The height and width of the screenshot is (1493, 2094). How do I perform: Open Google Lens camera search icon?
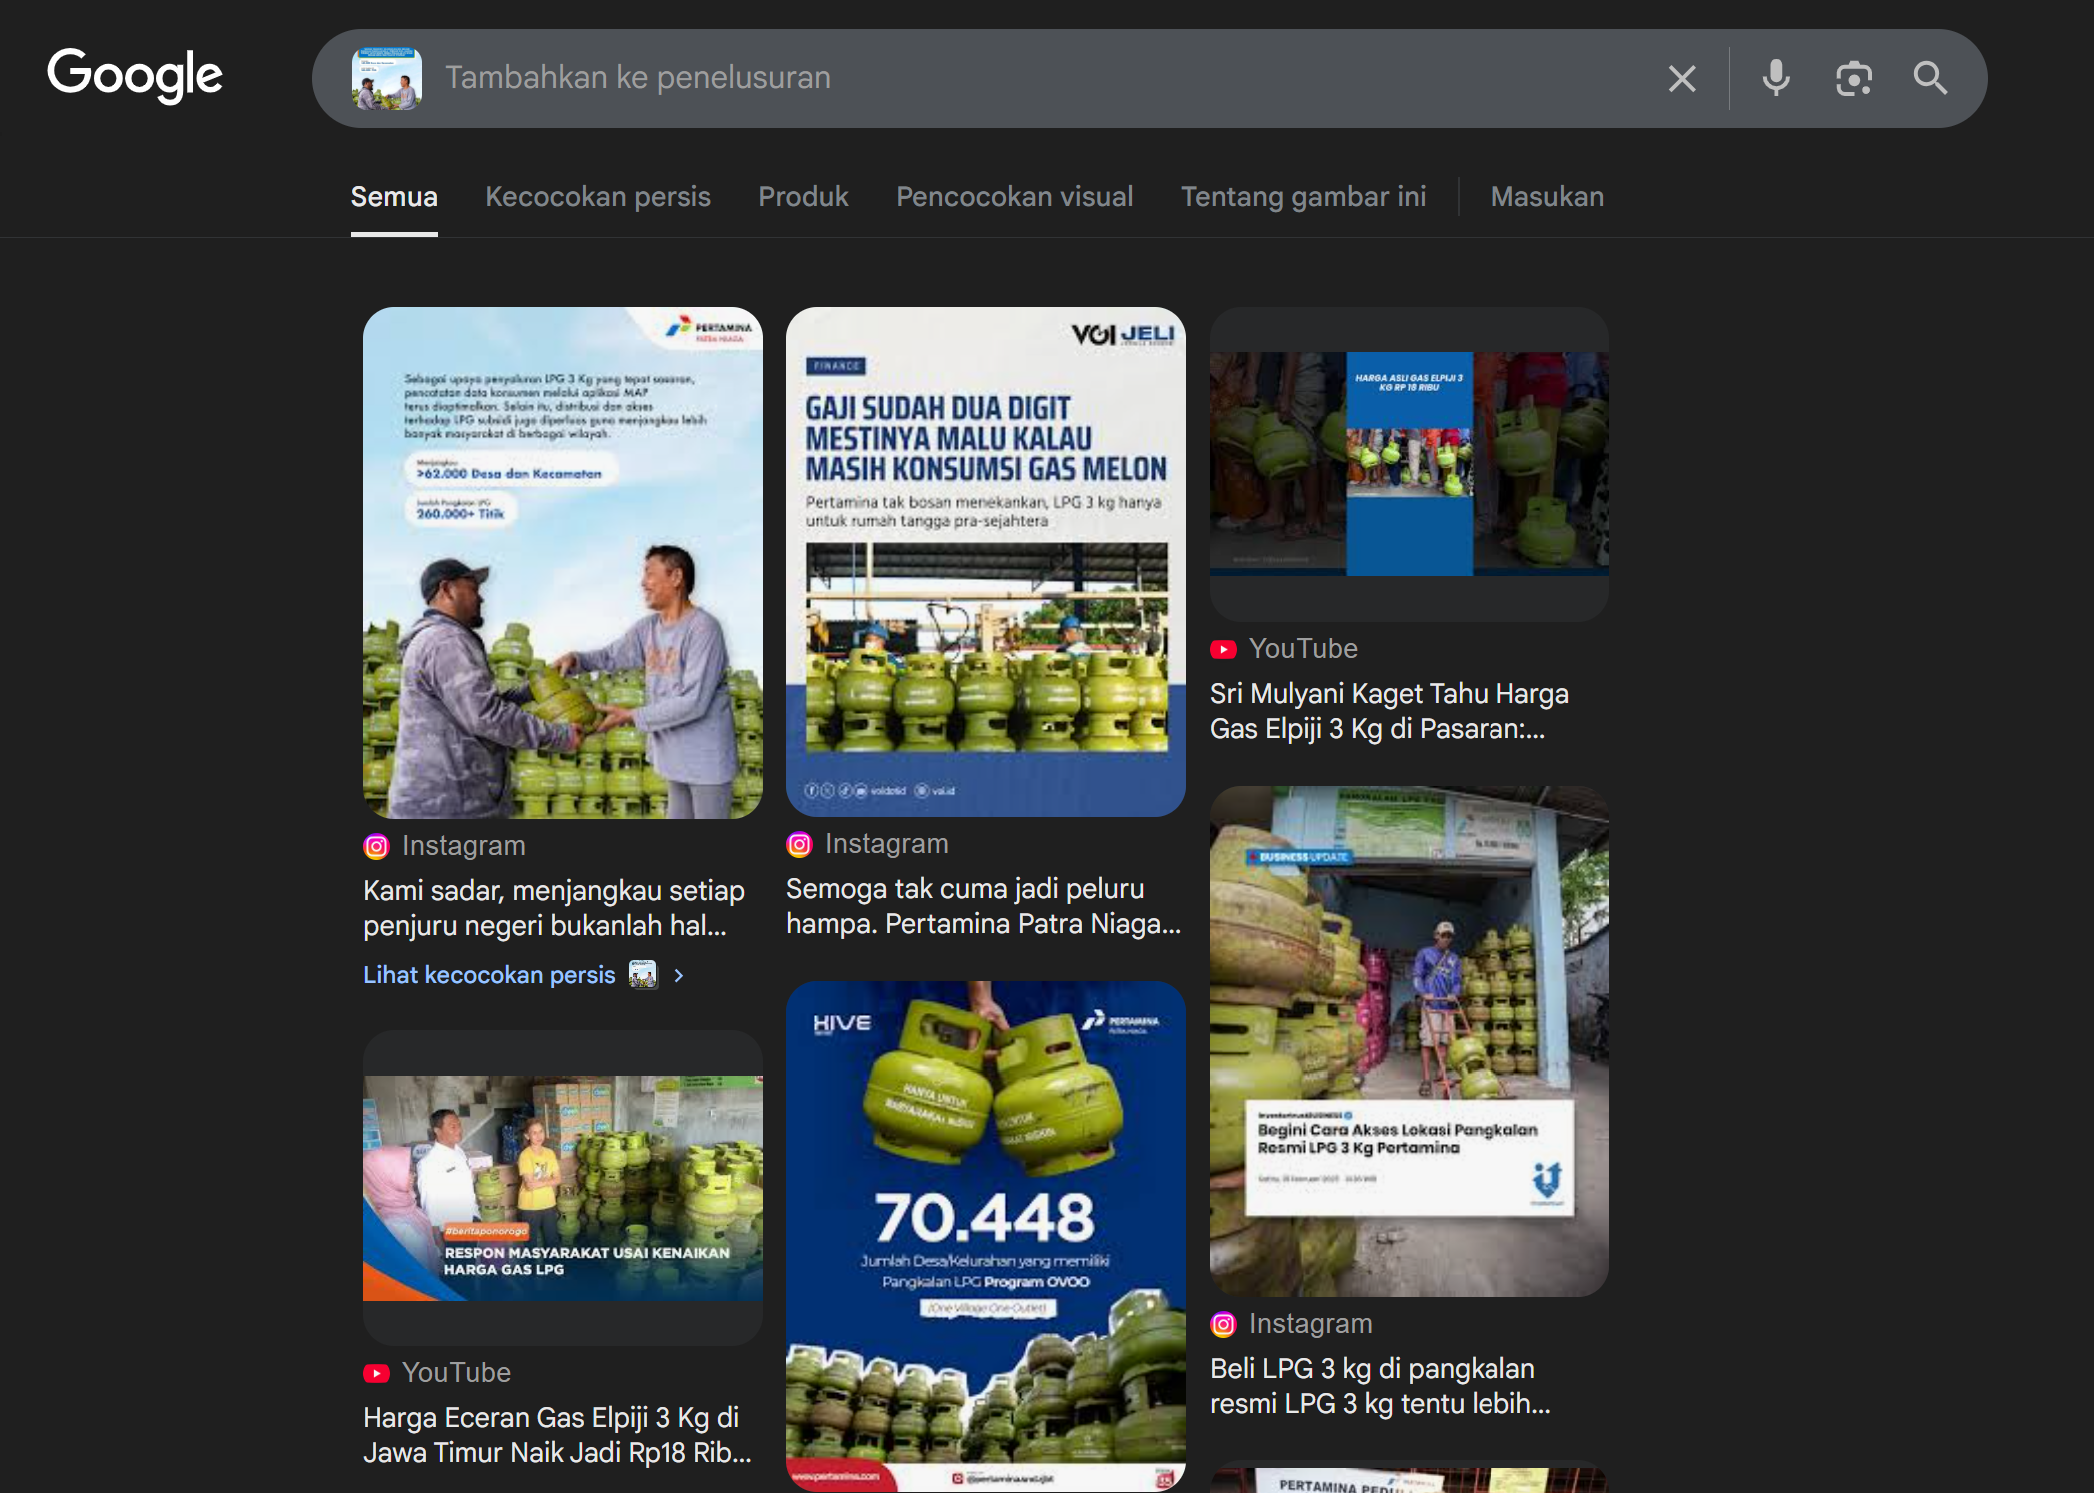[1853, 78]
